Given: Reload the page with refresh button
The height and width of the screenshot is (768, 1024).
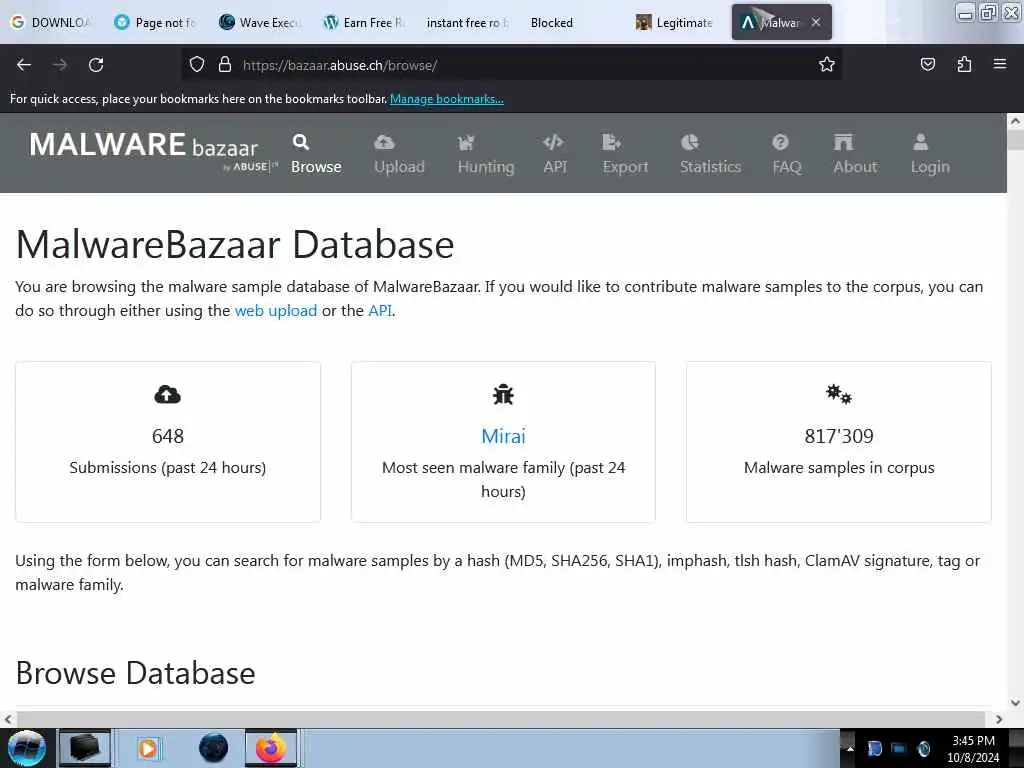Looking at the screenshot, I should click(96, 65).
